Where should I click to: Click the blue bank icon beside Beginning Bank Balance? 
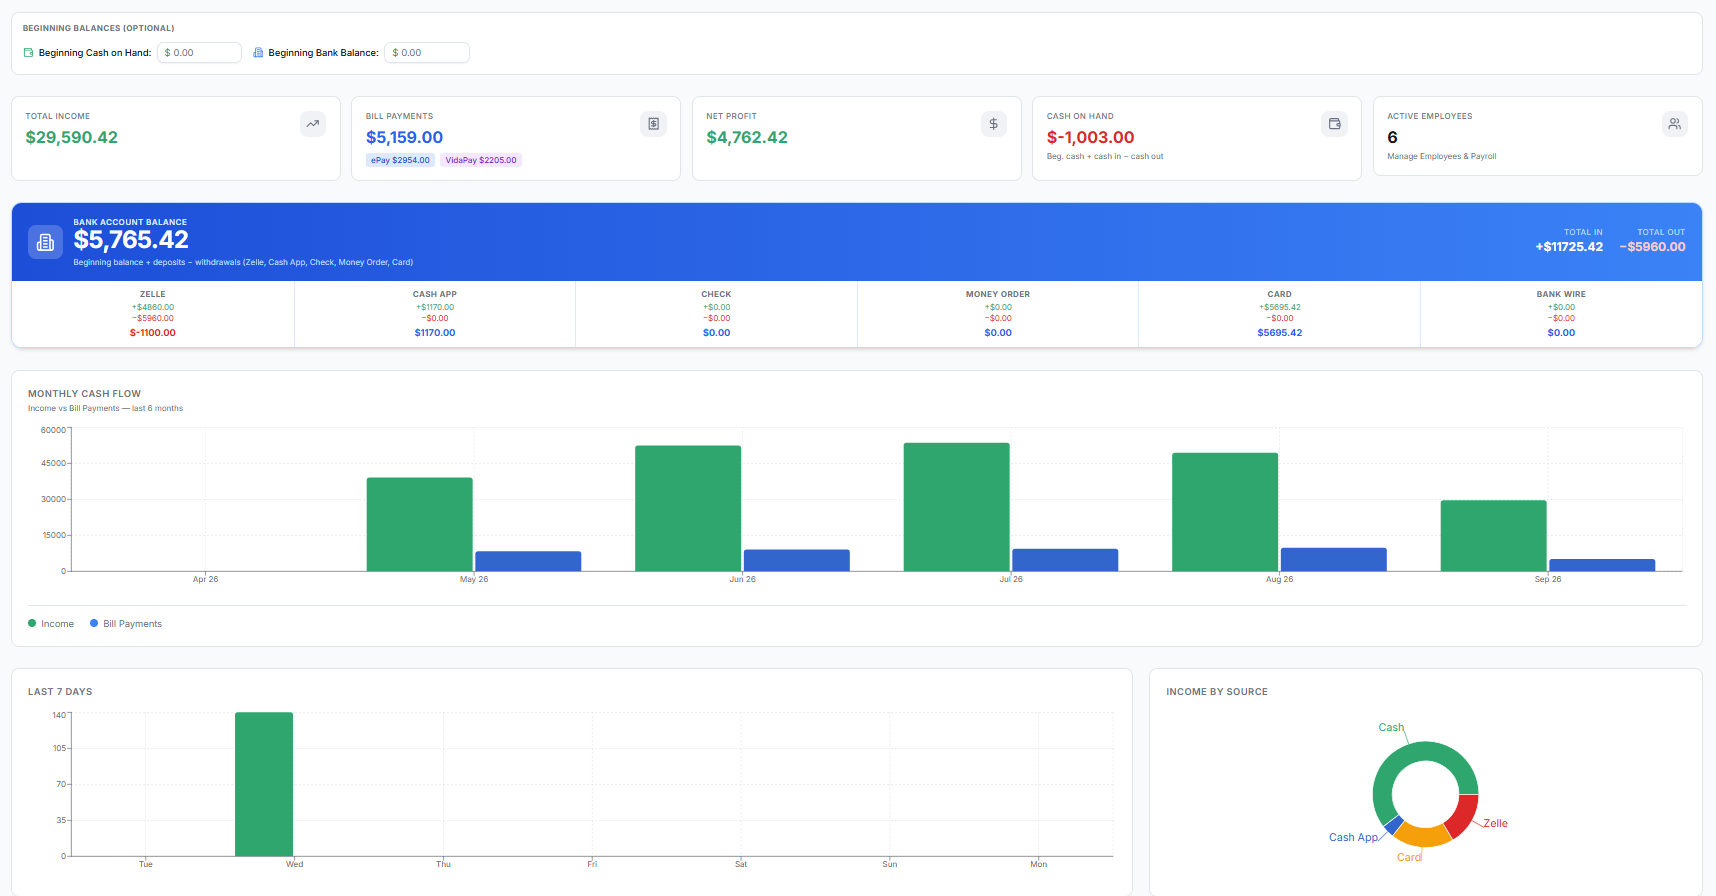point(258,53)
